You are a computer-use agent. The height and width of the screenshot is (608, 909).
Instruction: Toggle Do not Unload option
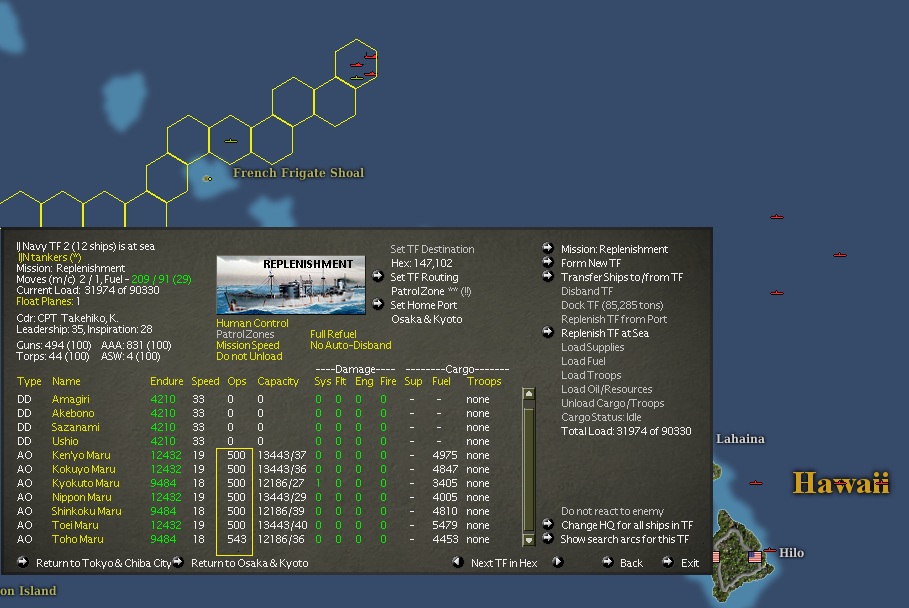pos(249,356)
